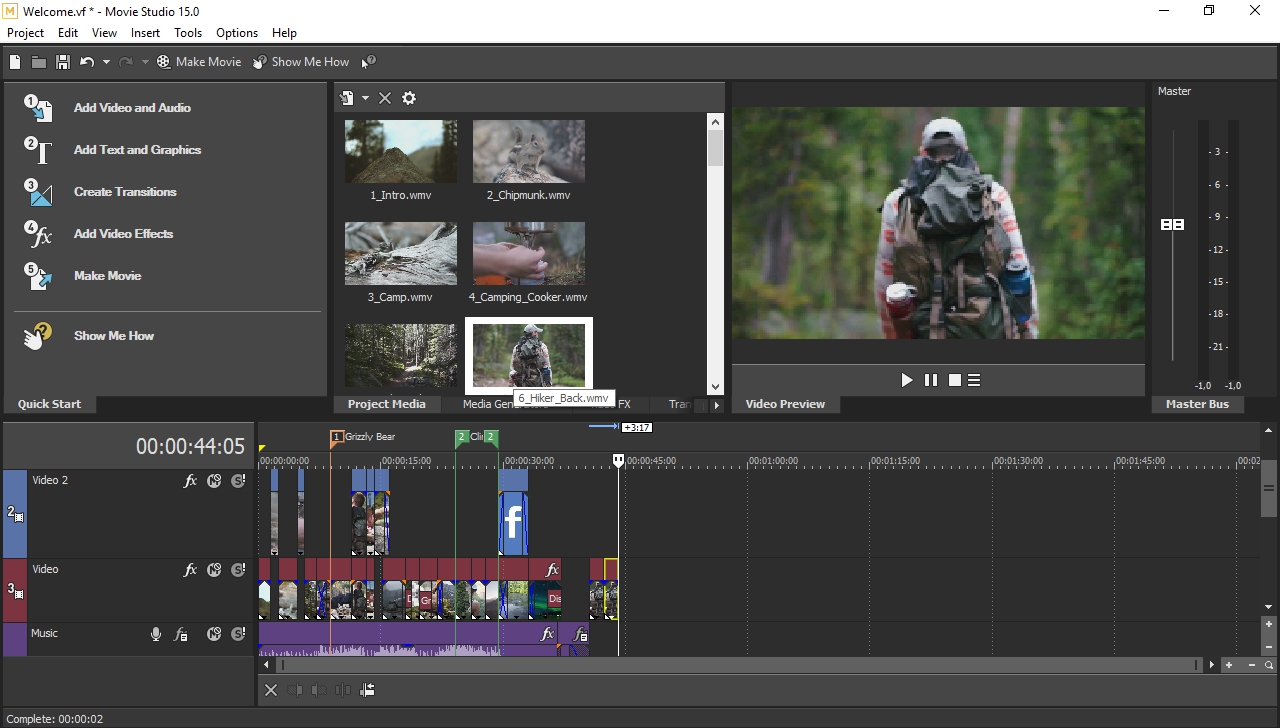Click the Save project icon in toolbar

click(x=62, y=62)
